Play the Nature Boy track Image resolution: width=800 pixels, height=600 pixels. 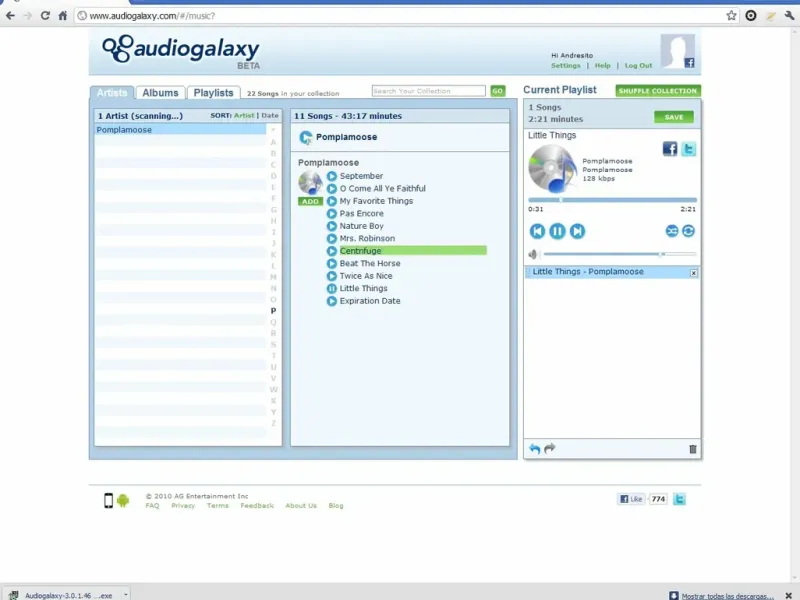tap(332, 226)
